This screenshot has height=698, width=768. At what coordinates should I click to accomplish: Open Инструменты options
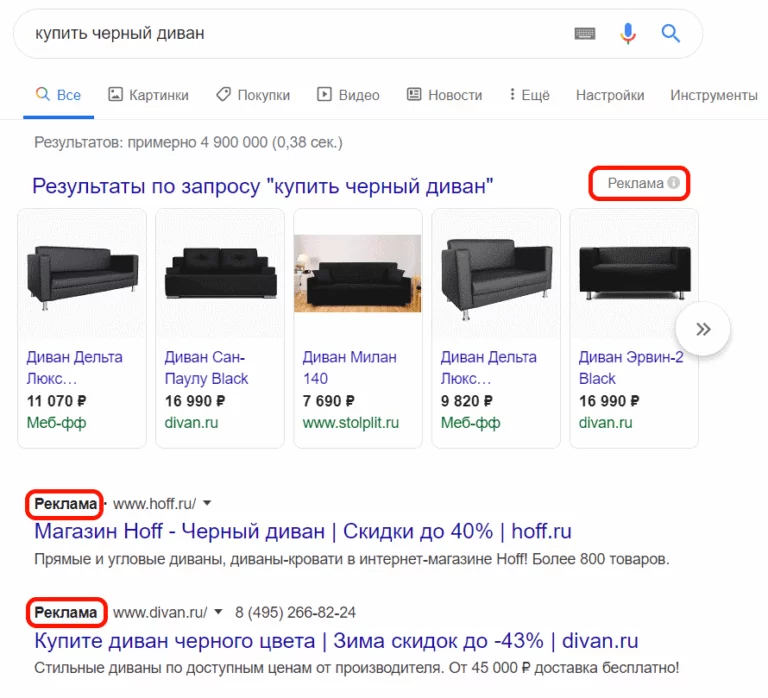714,95
